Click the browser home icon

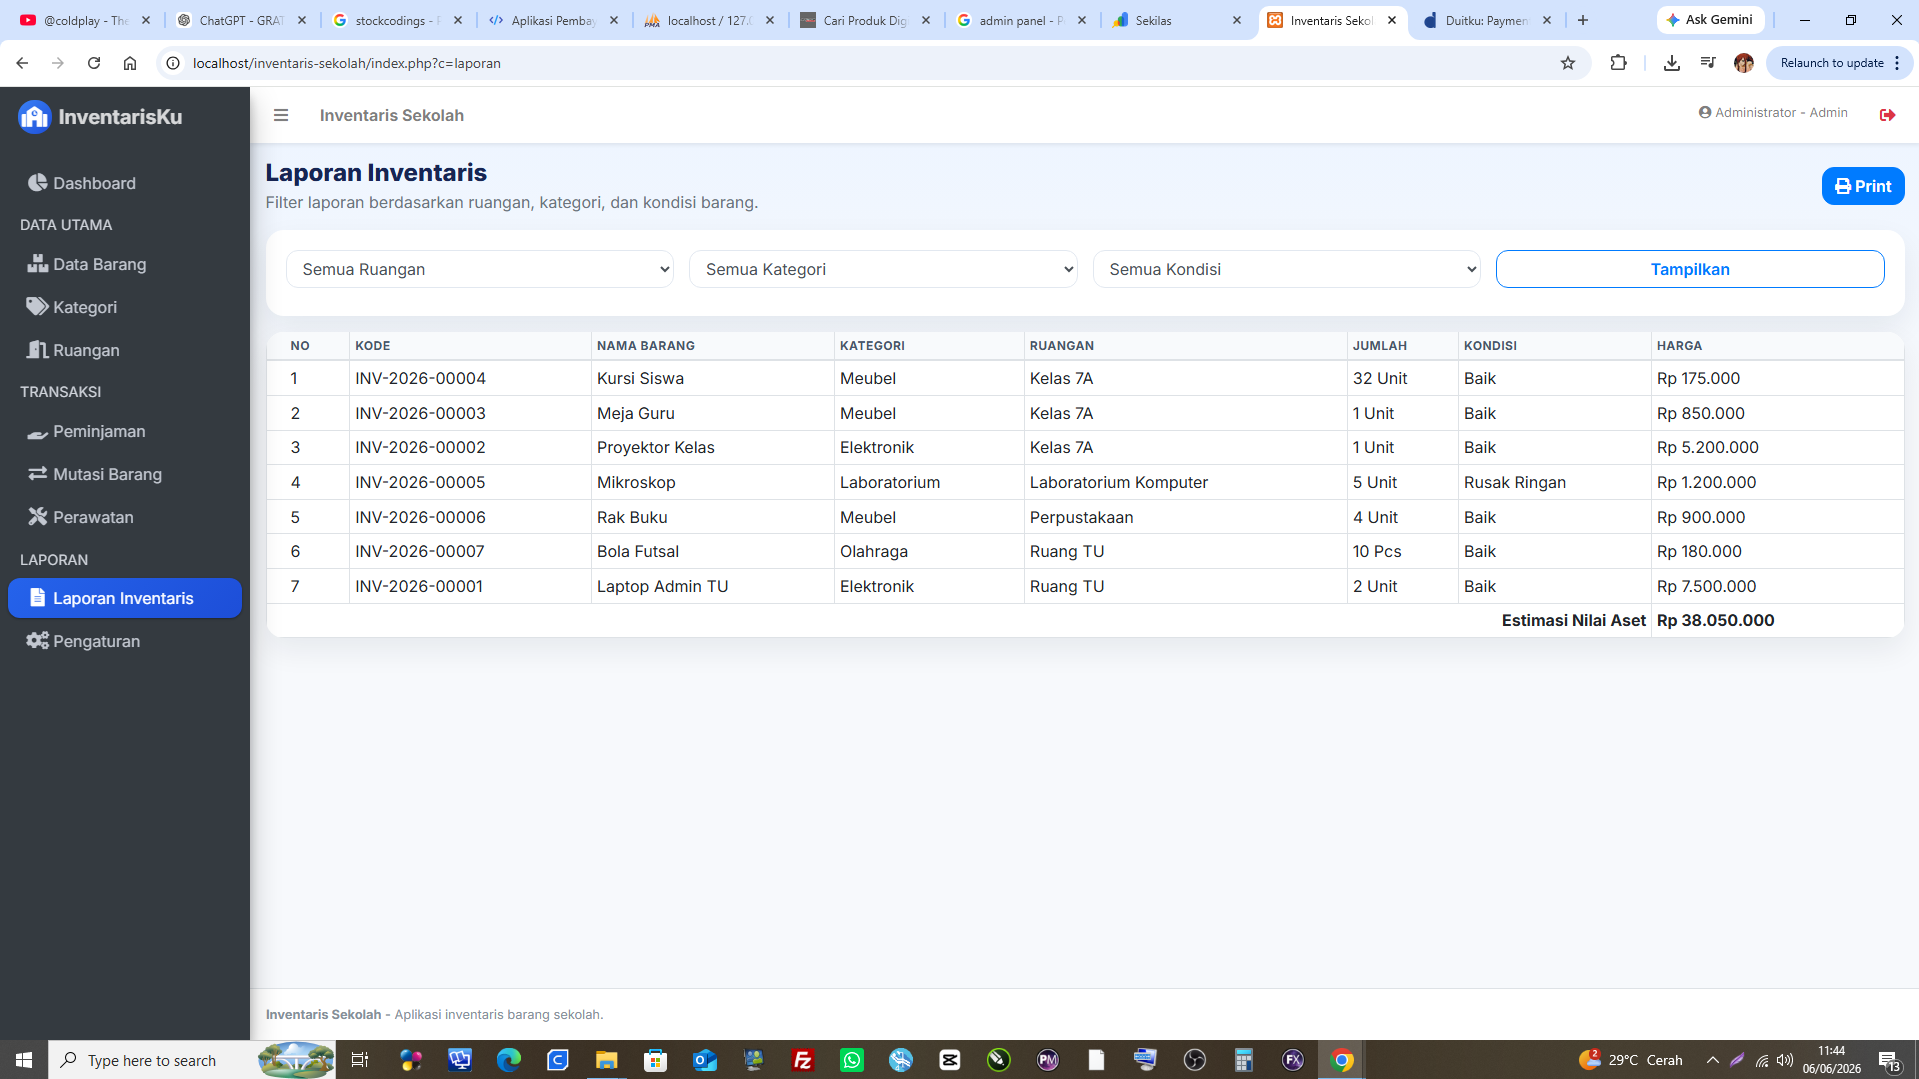point(130,63)
